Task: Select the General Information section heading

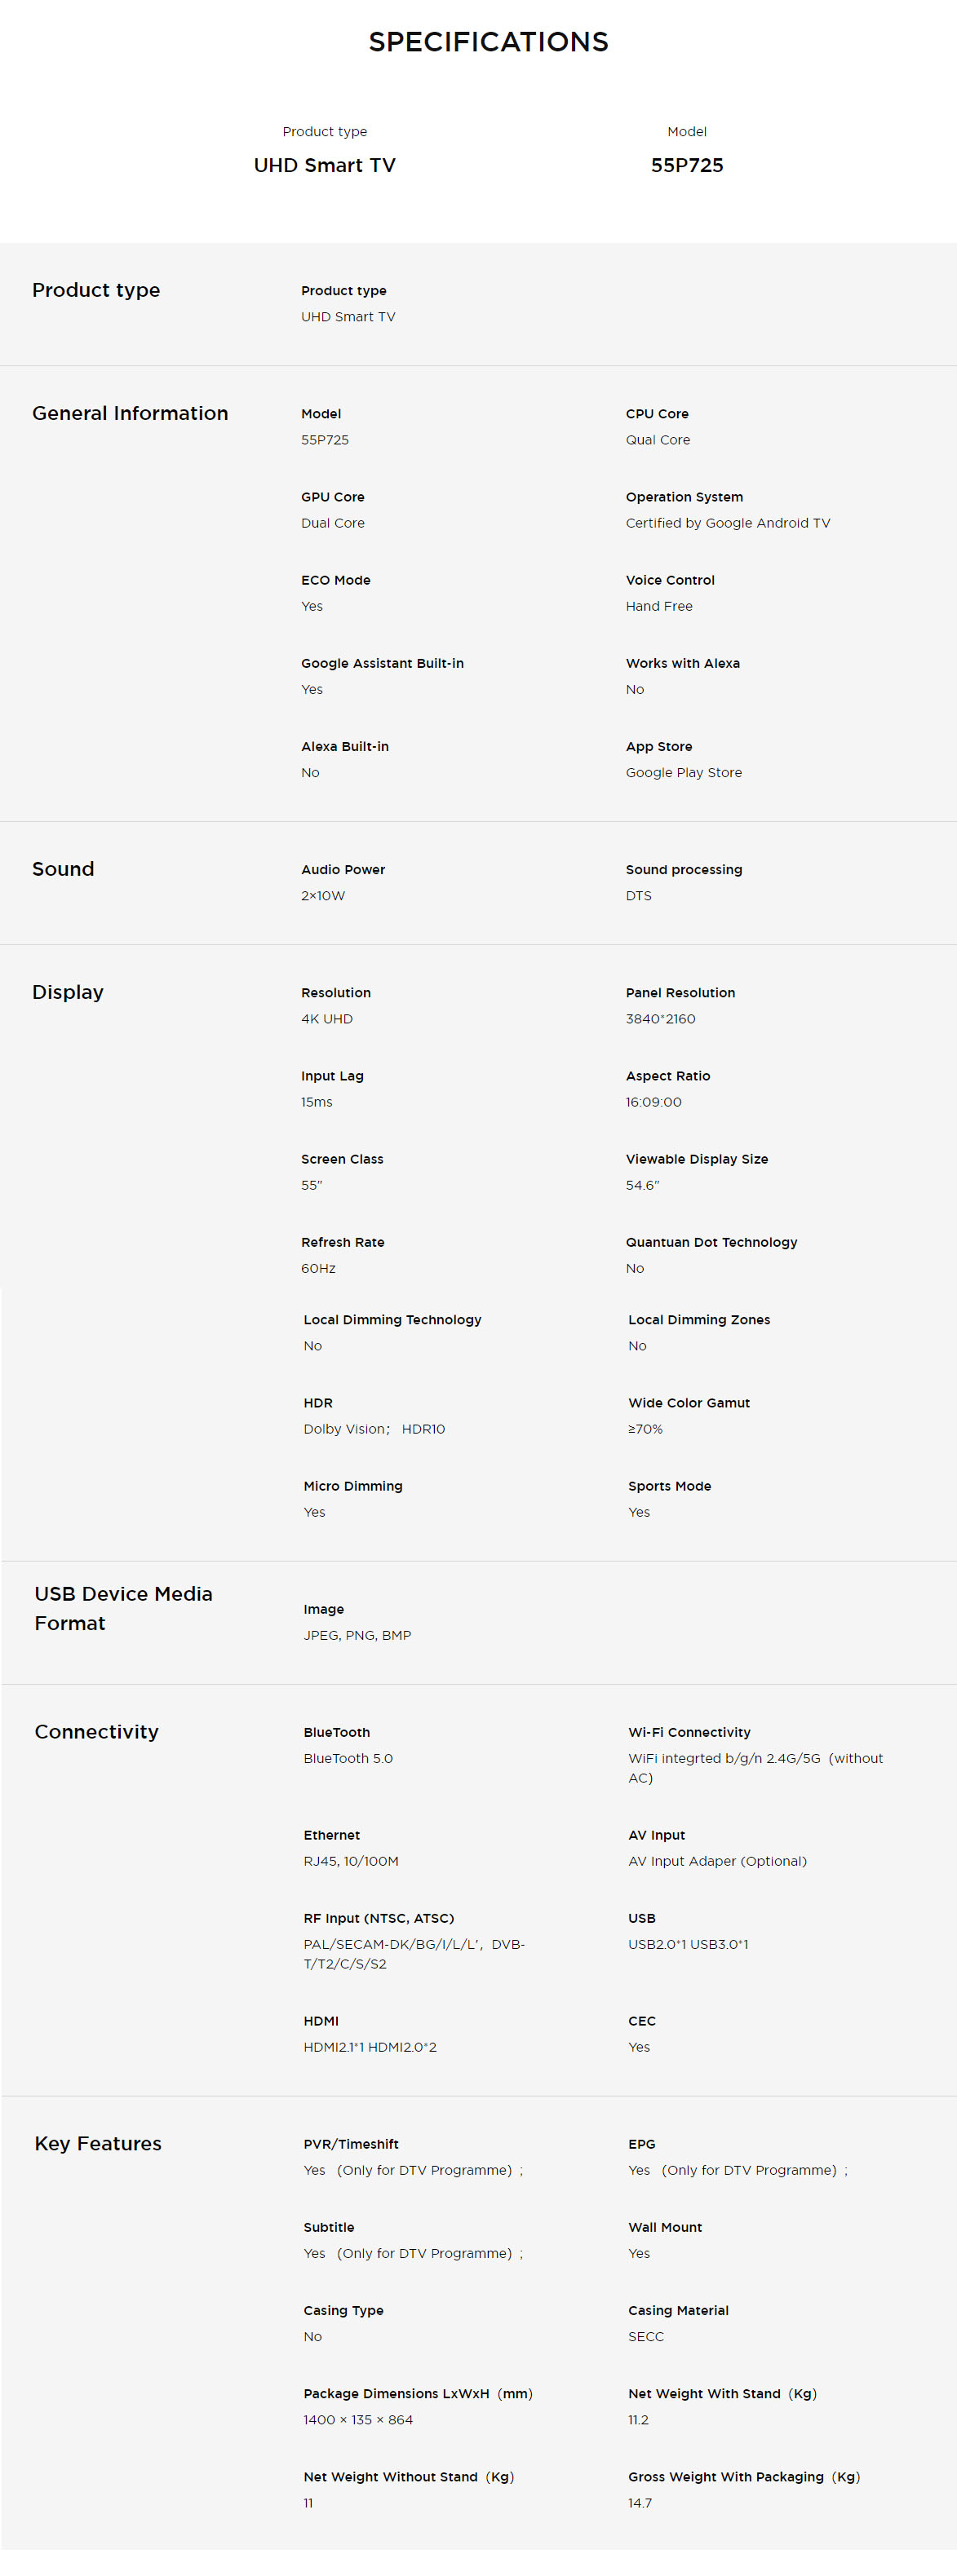Action: (130, 413)
